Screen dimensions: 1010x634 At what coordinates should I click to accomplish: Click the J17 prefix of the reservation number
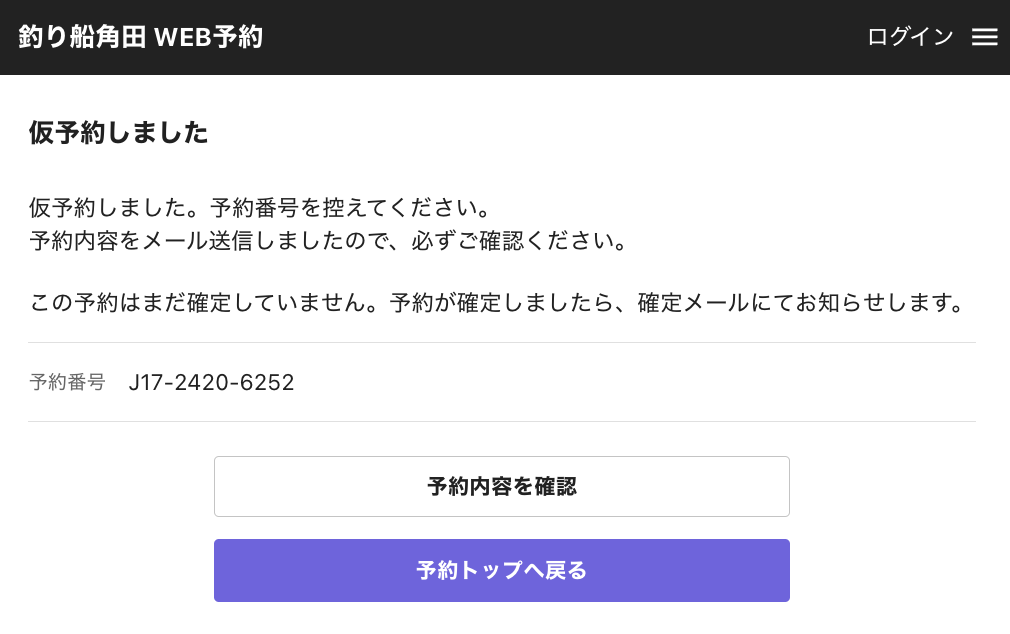[x=146, y=382]
